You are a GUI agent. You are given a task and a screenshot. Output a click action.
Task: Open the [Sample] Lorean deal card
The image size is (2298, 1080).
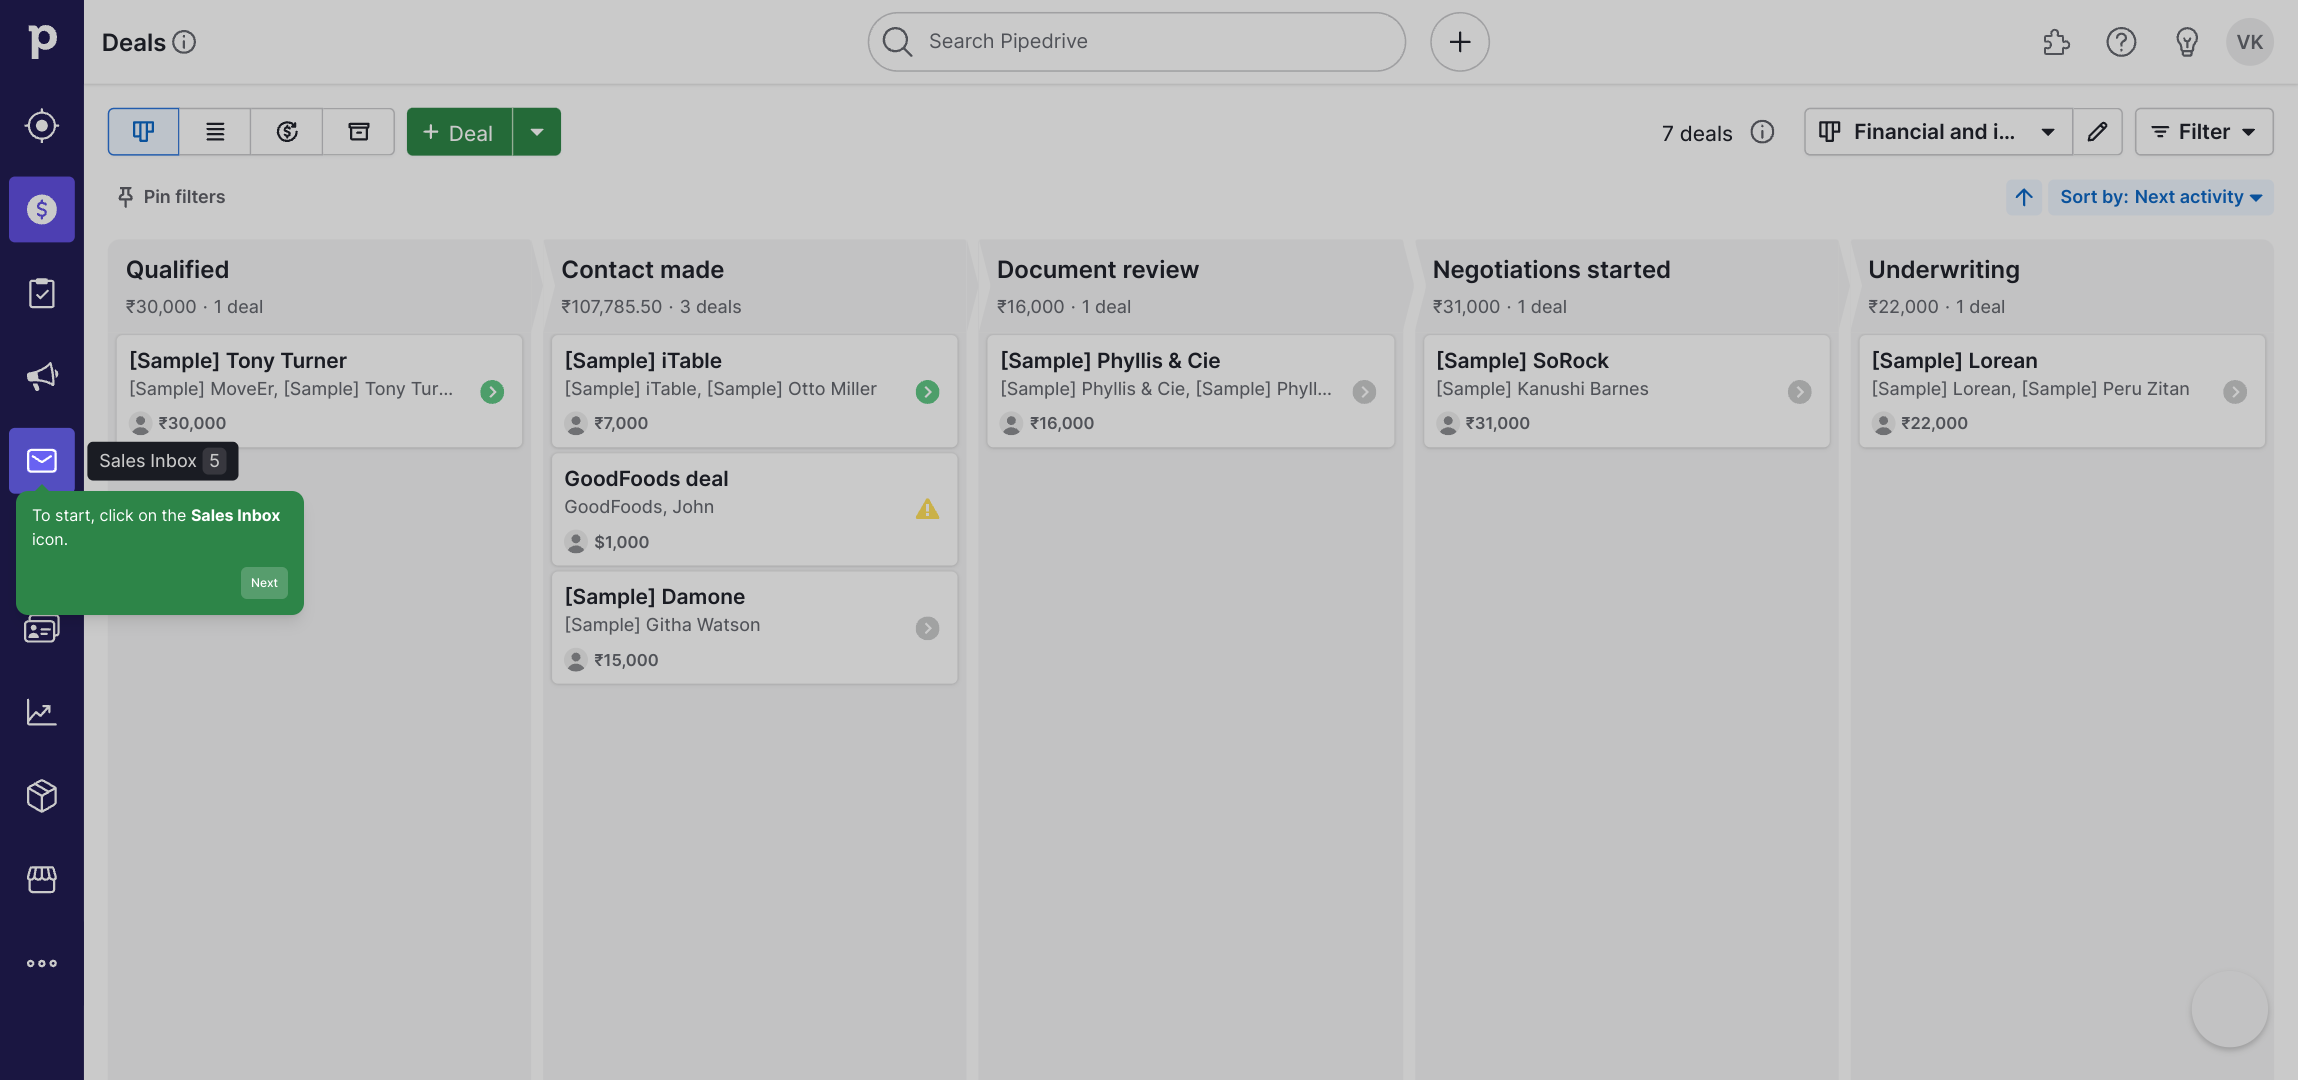pyautogui.click(x=2062, y=391)
